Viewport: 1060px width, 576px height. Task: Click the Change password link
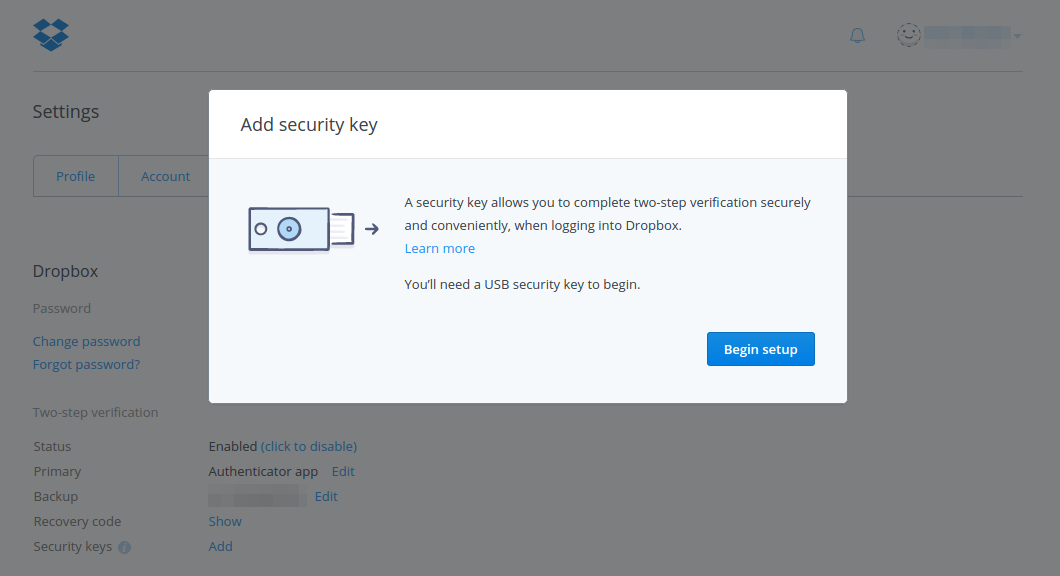(x=87, y=341)
